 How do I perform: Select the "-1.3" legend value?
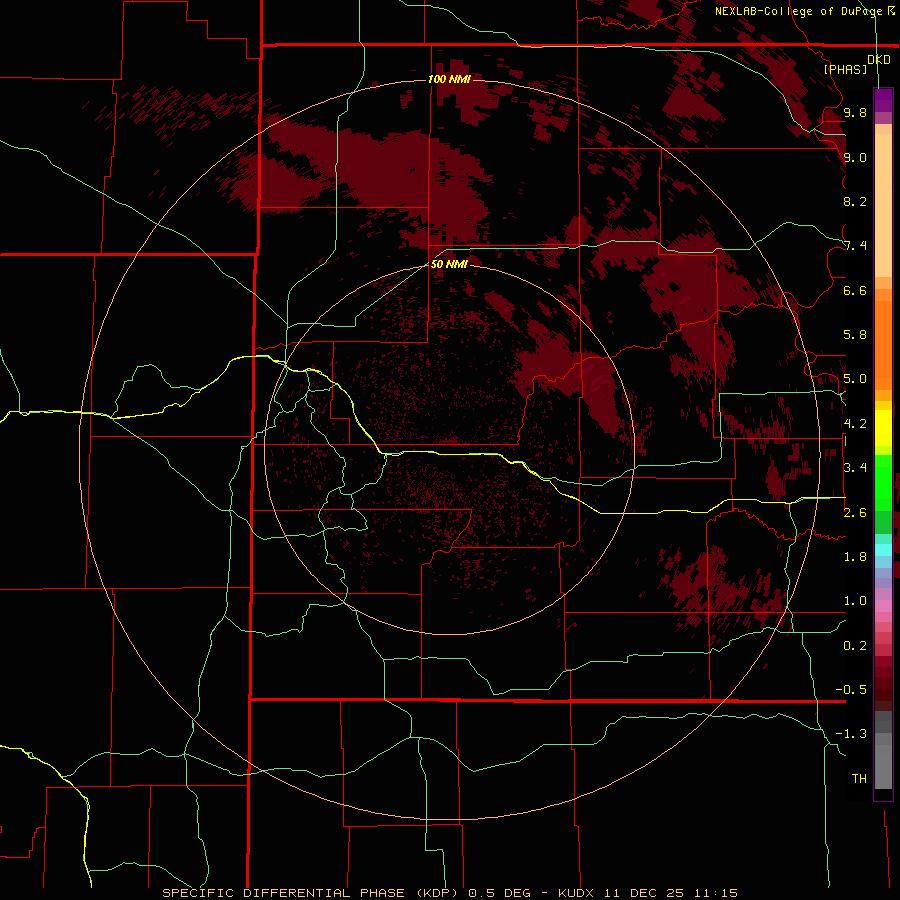851,734
